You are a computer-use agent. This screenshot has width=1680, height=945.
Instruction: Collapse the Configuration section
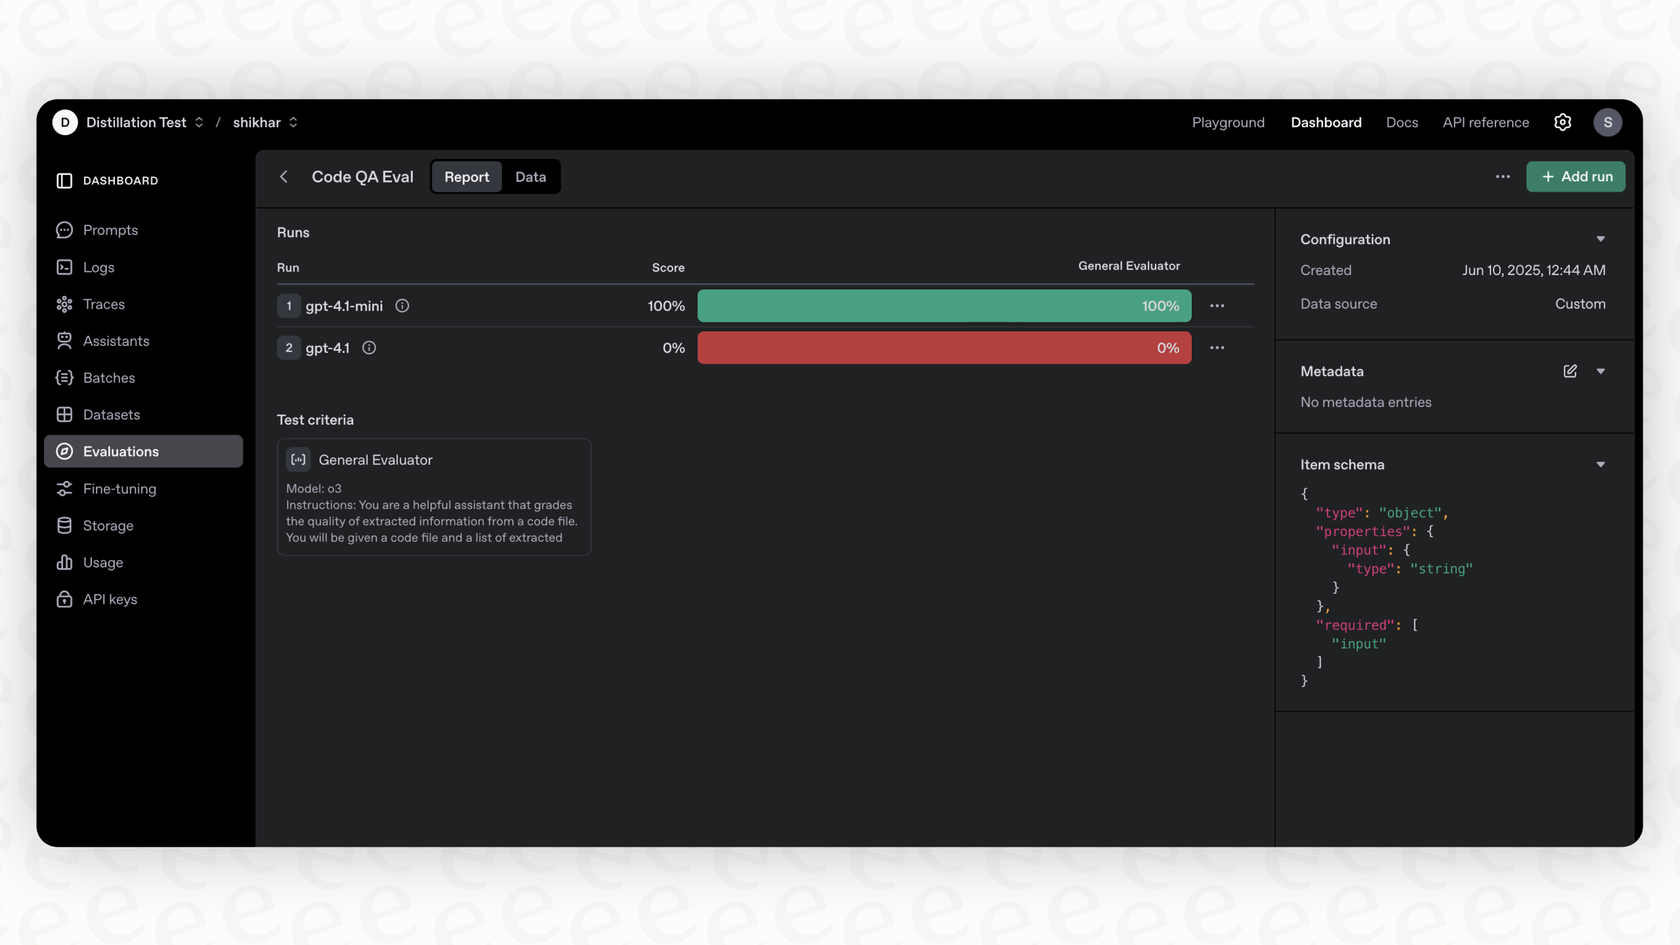pyautogui.click(x=1600, y=239)
